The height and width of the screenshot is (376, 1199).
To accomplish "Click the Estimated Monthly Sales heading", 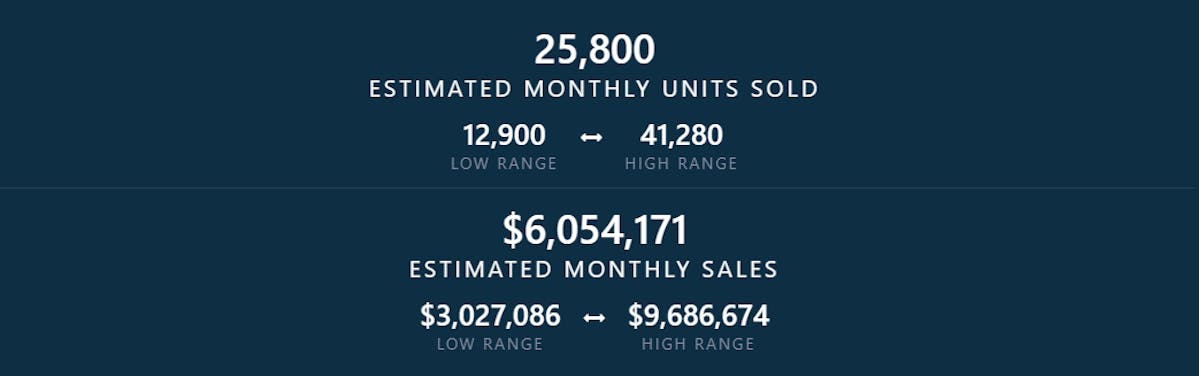I will (593, 270).
